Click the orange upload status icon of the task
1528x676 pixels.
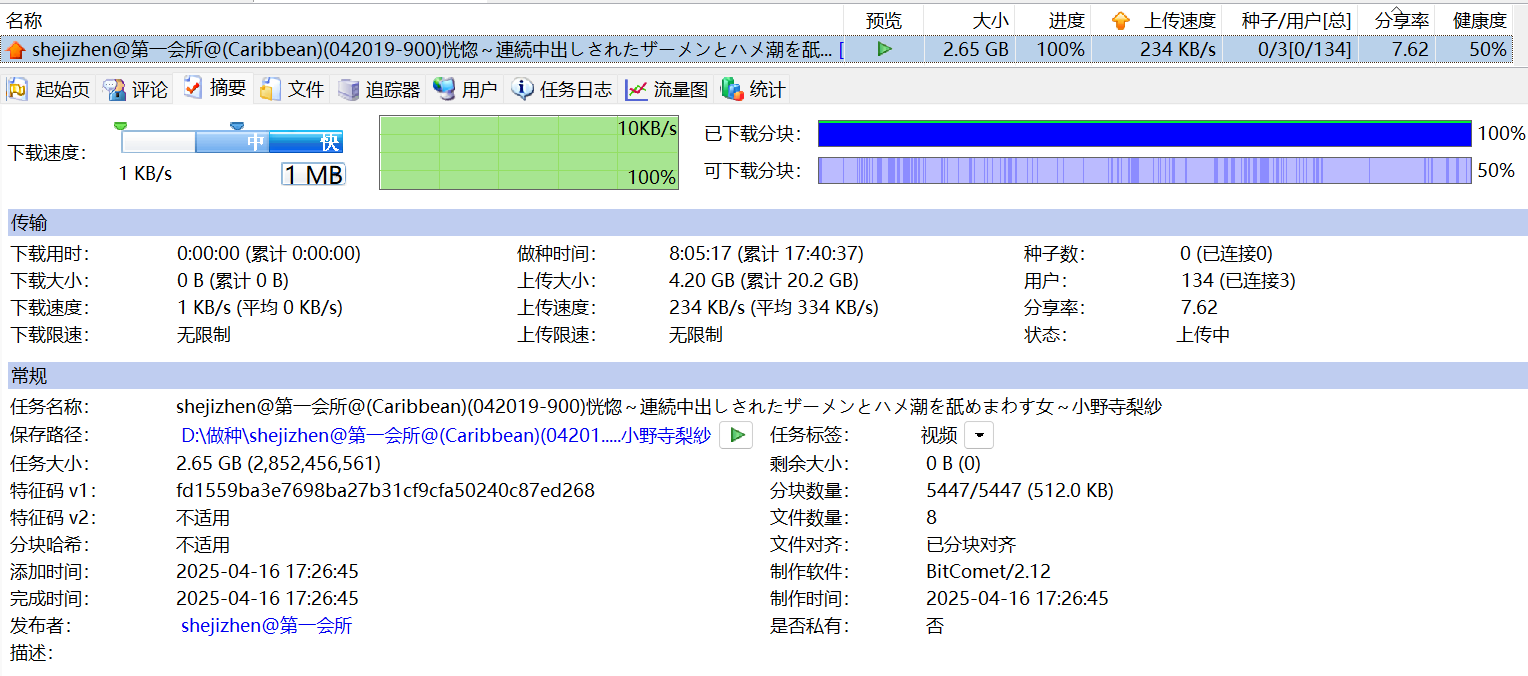pyautogui.click(x=15, y=49)
